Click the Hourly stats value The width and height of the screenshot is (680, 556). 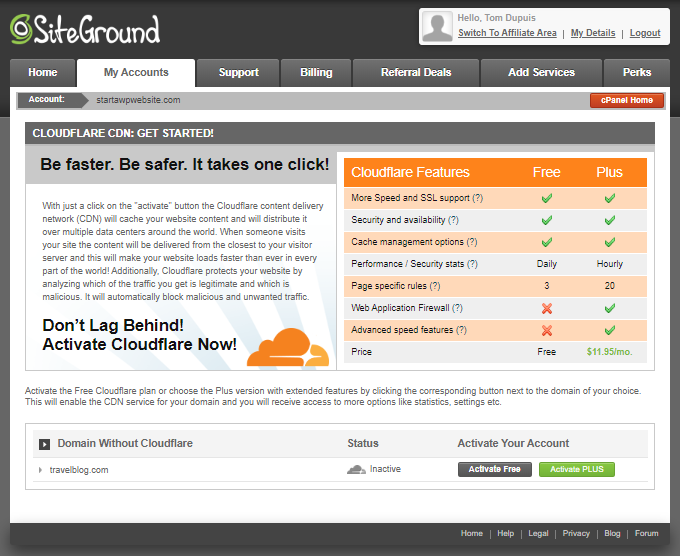610,264
